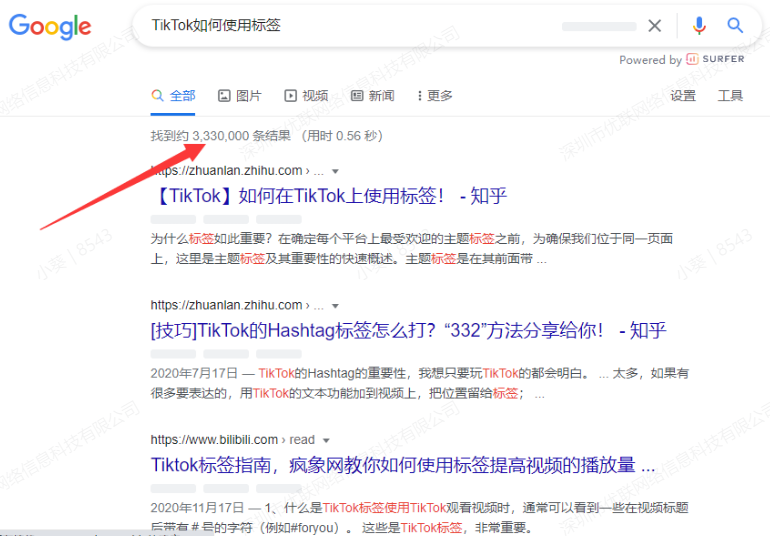Expand dropdown arrow beside first zhihu URL
Viewport: 770px width, 536px height.
click(x=335, y=171)
